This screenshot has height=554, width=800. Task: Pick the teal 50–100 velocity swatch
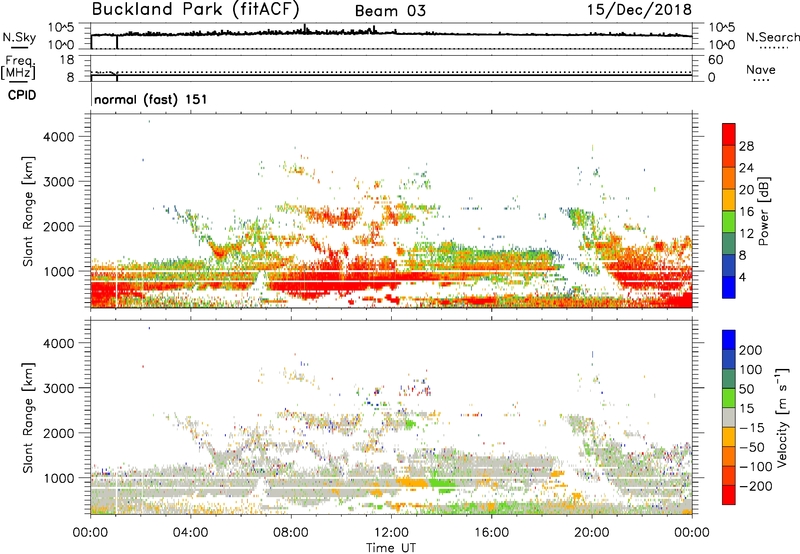[729, 379]
